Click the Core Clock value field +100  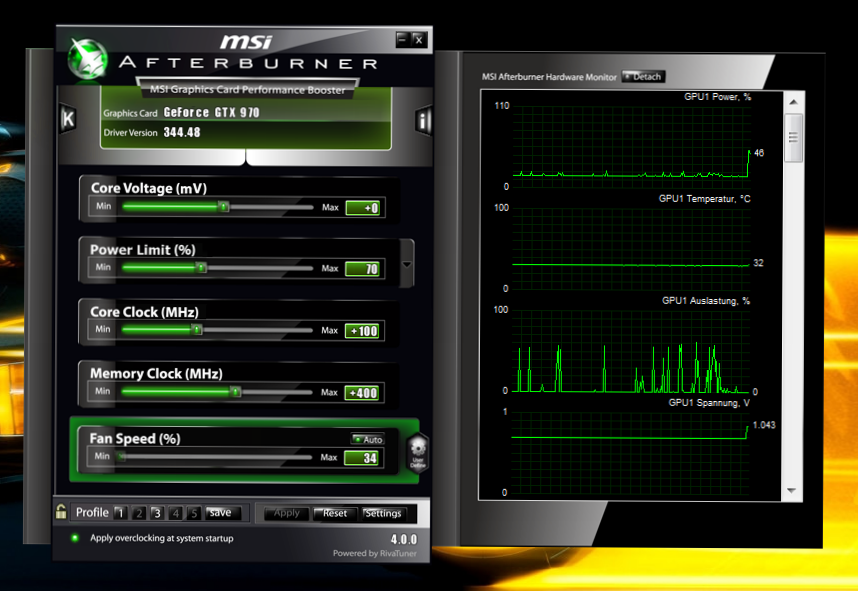click(x=362, y=331)
